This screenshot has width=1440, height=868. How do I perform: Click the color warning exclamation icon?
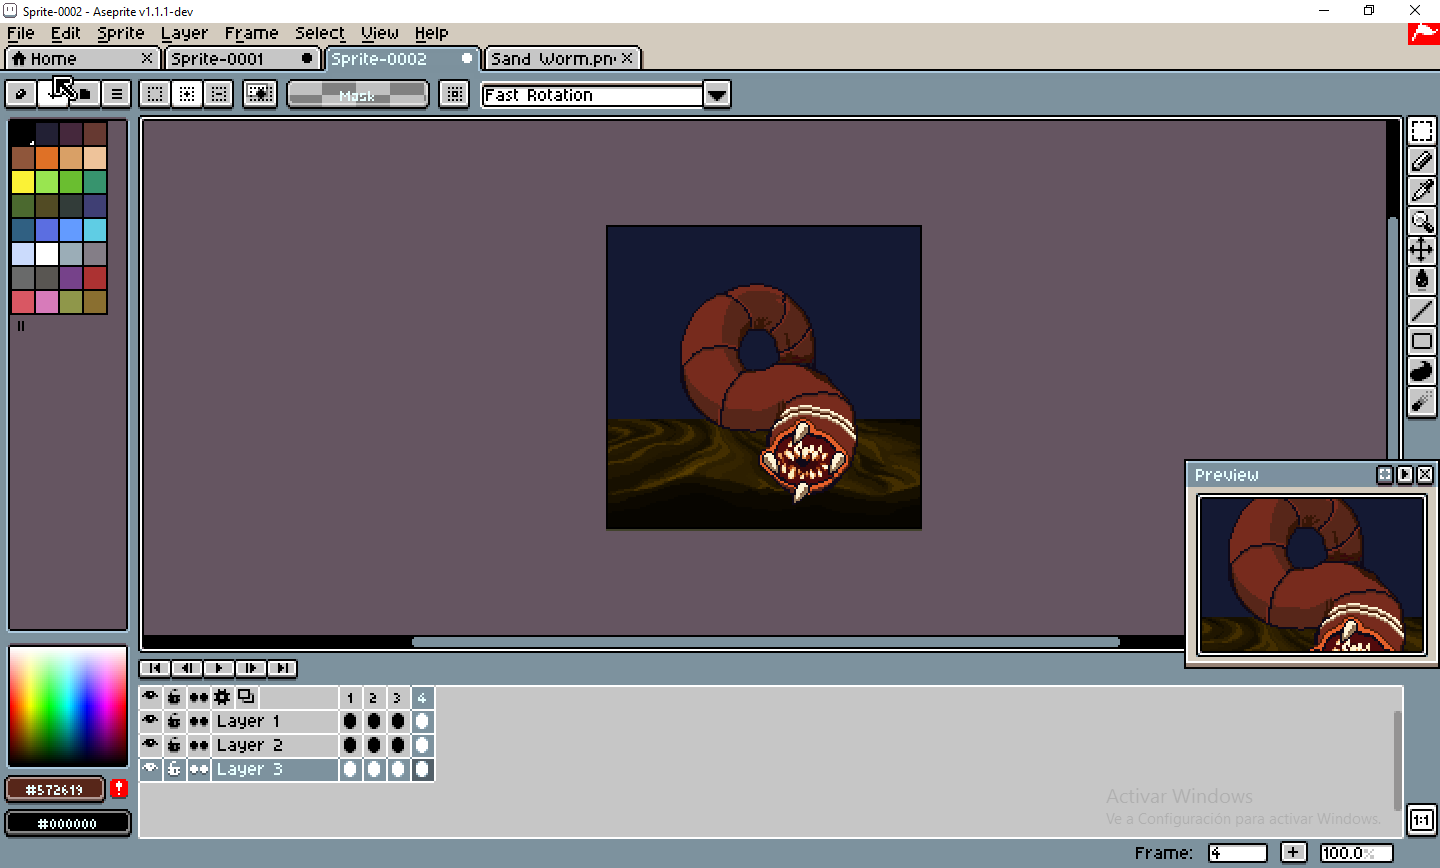click(119, 789)
